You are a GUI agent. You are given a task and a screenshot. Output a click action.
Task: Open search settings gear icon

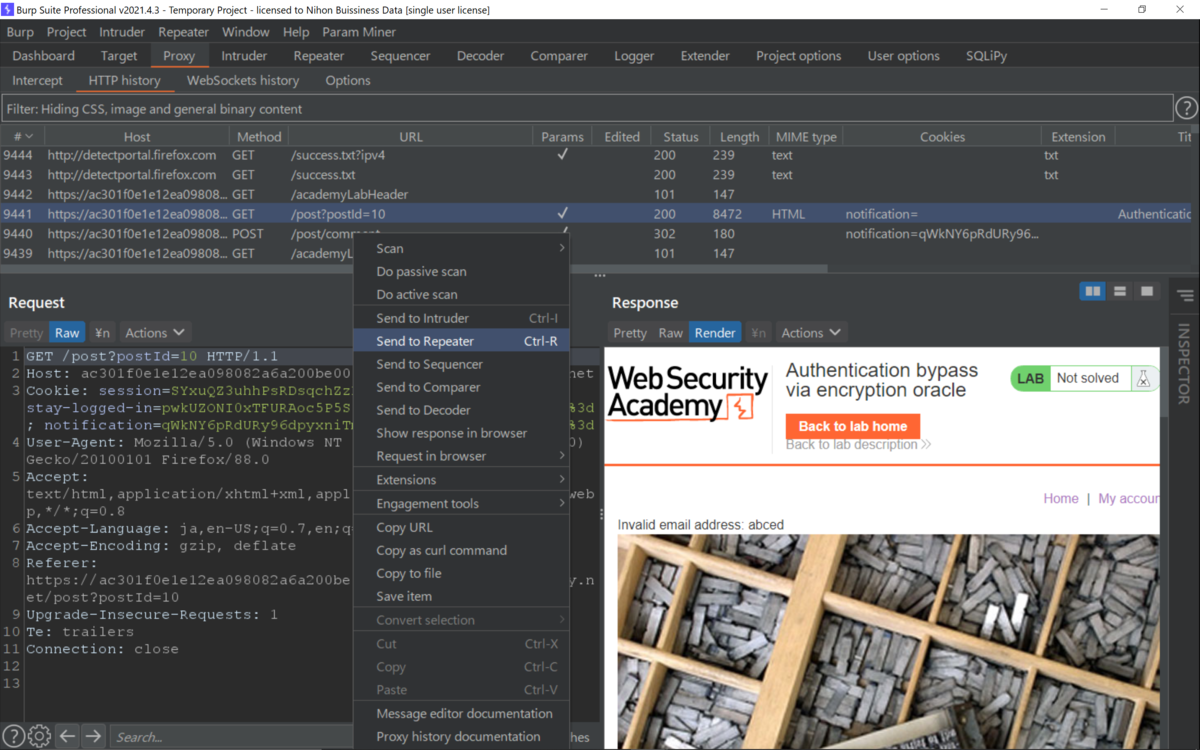point(39,736)
